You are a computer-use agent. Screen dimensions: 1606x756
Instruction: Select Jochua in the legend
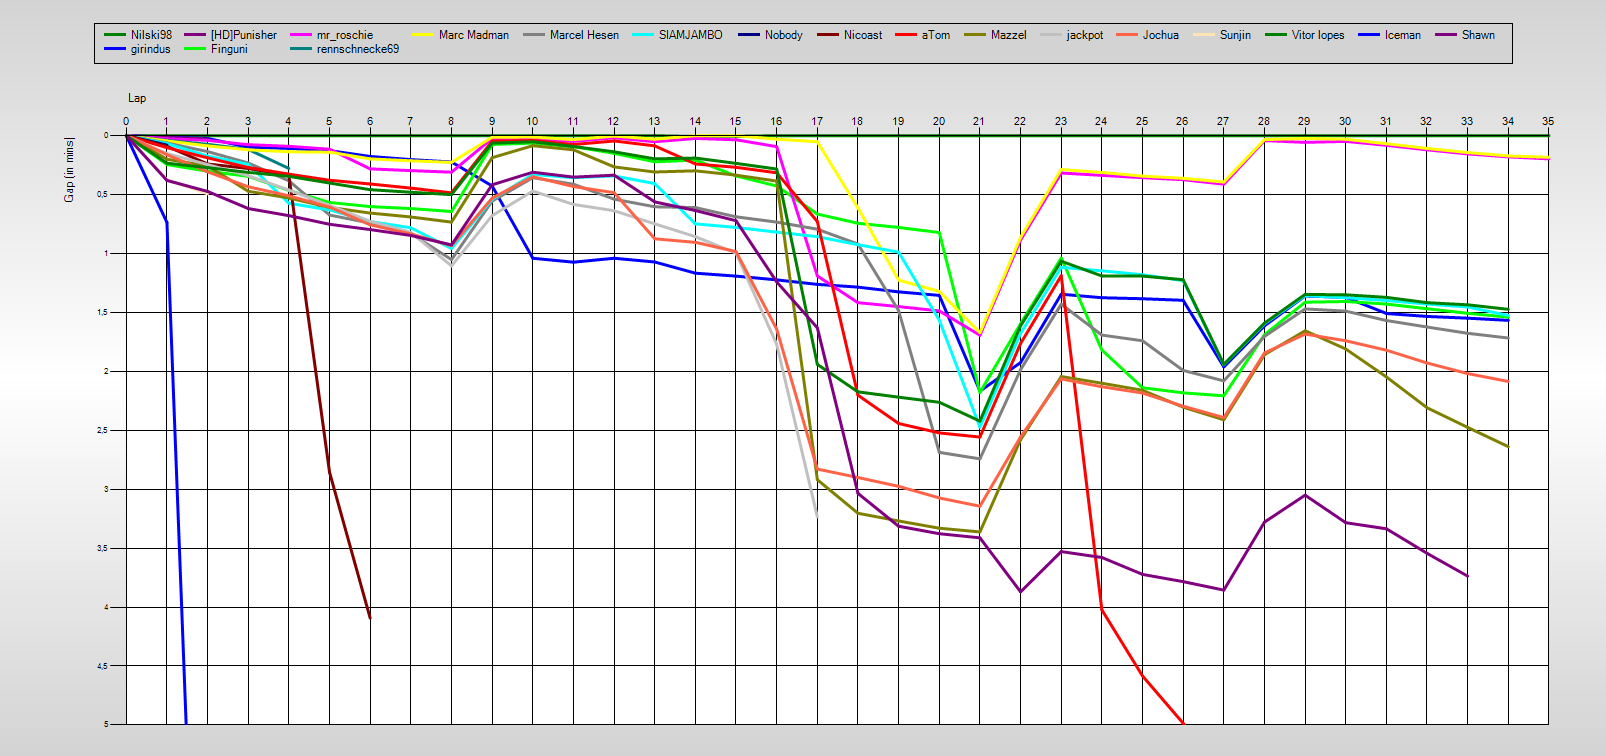1160,35
